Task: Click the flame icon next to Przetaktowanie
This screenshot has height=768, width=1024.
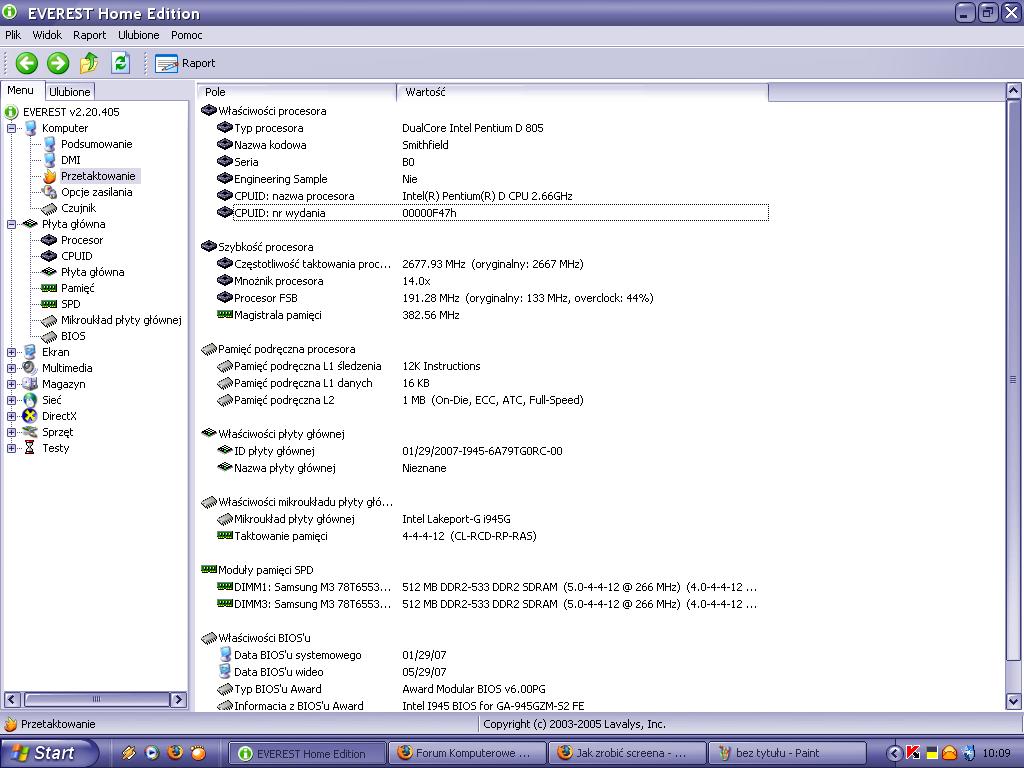Action: (50, 176)
